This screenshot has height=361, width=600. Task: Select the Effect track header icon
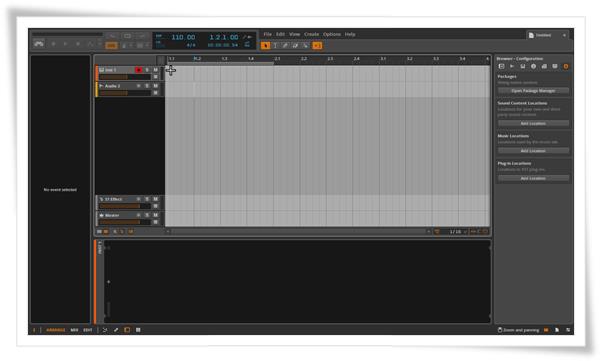[101, 199]
